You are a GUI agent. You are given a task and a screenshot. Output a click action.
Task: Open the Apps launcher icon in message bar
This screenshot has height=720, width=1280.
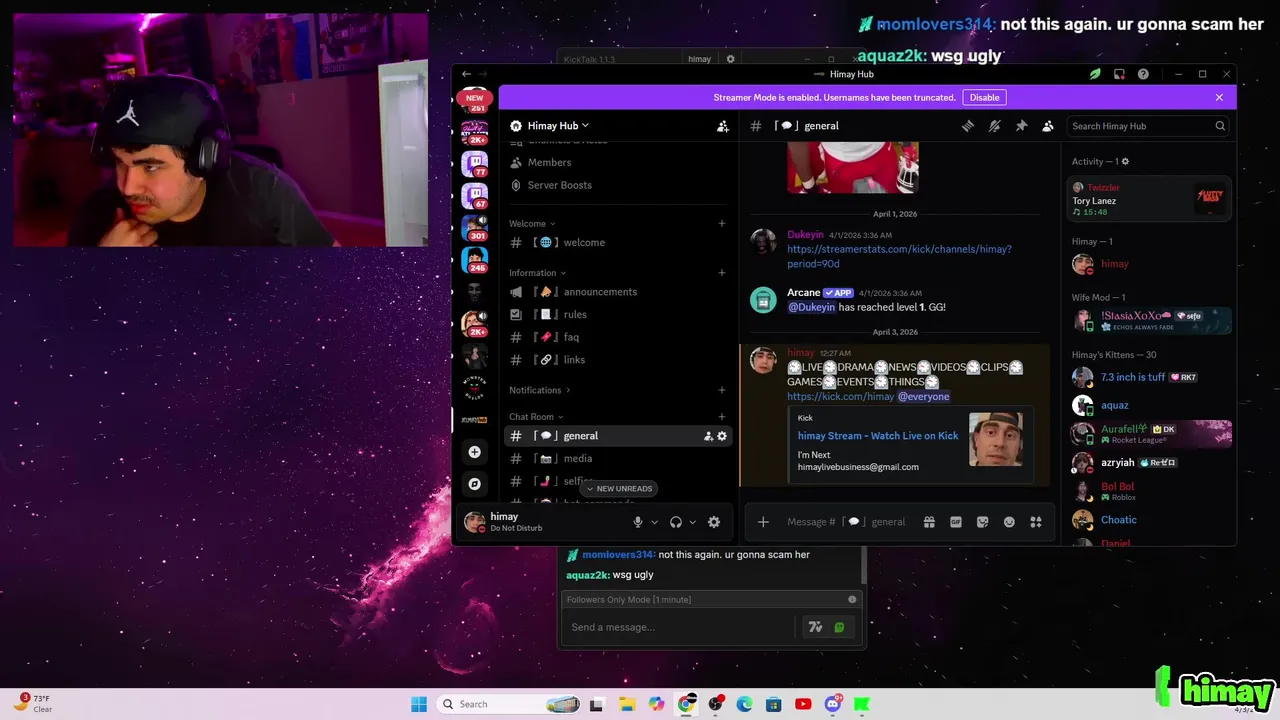1036,522
